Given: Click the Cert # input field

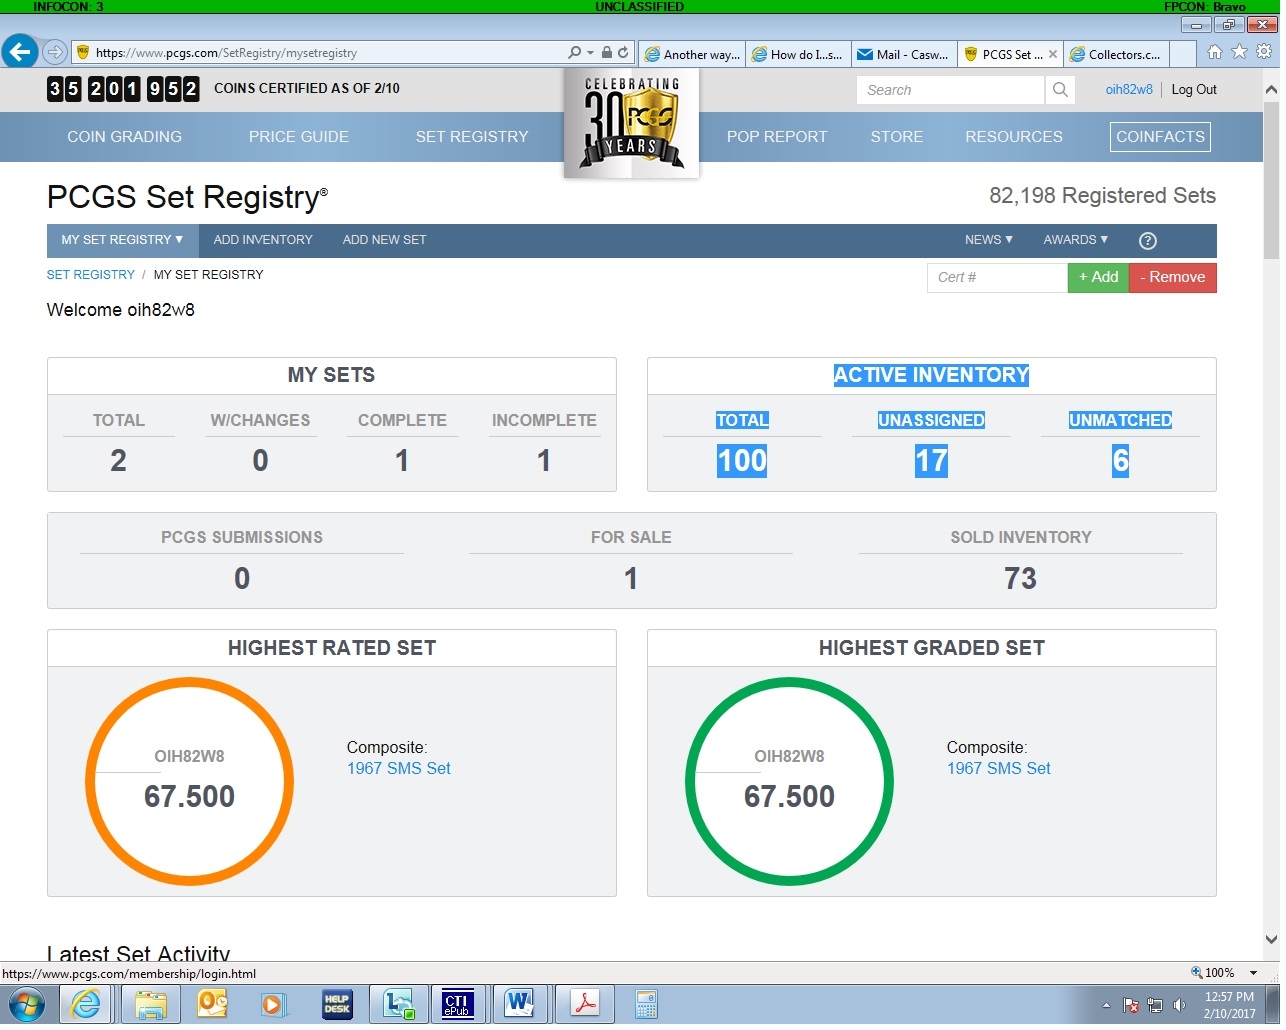Looking at the screenshot, I should tap(997, 278).
